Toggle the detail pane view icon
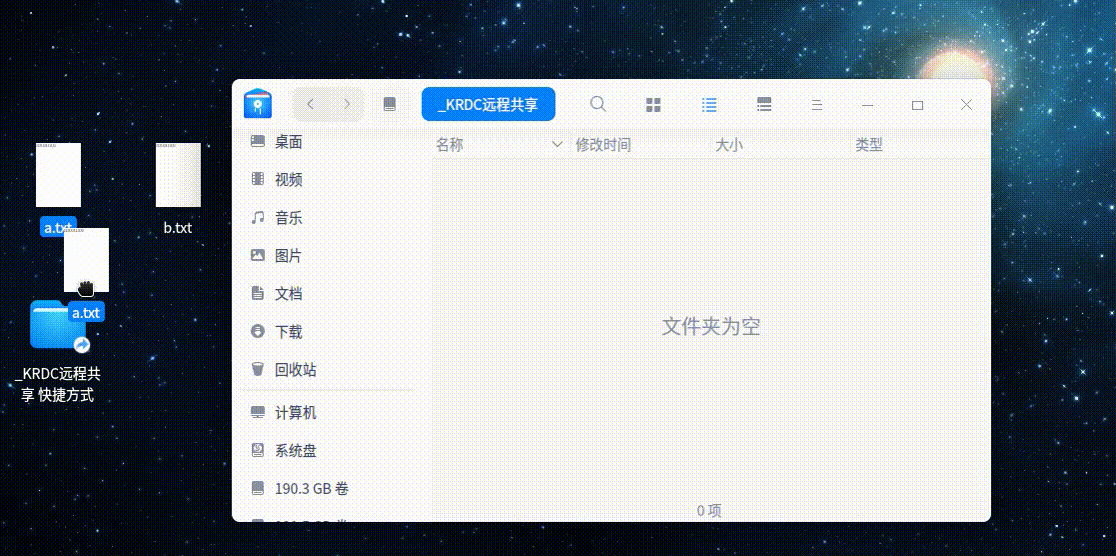This screenshot has width=1116, height=556. tap(764, 105)
